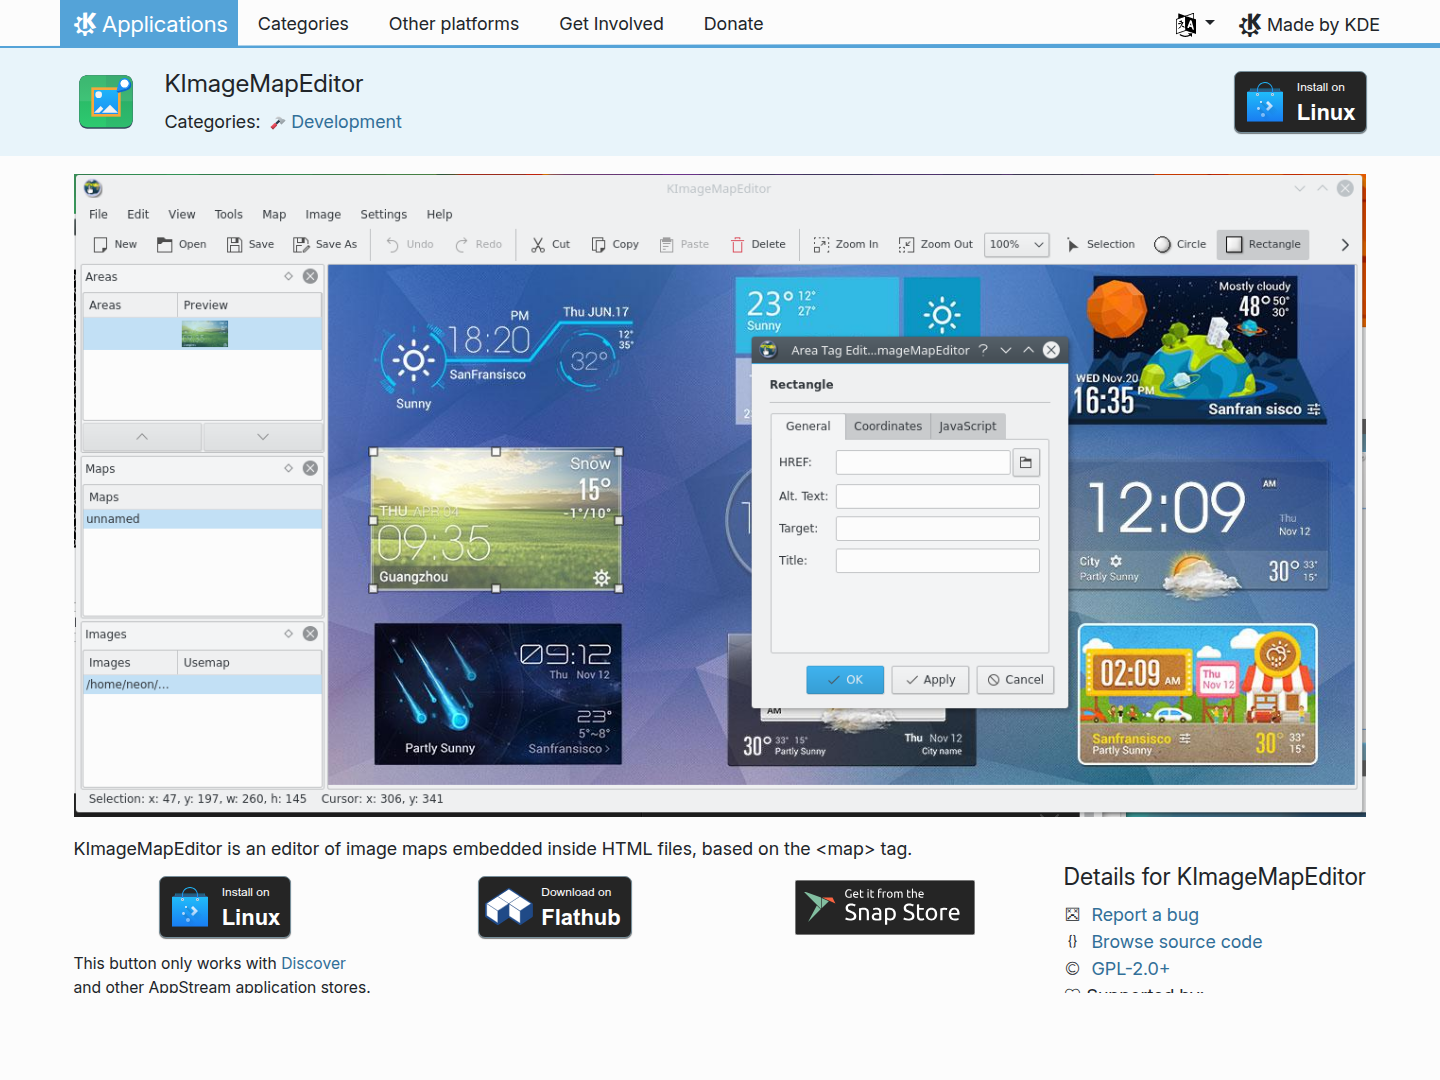Switch to the JavaScript tab
Screen dimensions: 1440x1080
(x=968, y=427)
